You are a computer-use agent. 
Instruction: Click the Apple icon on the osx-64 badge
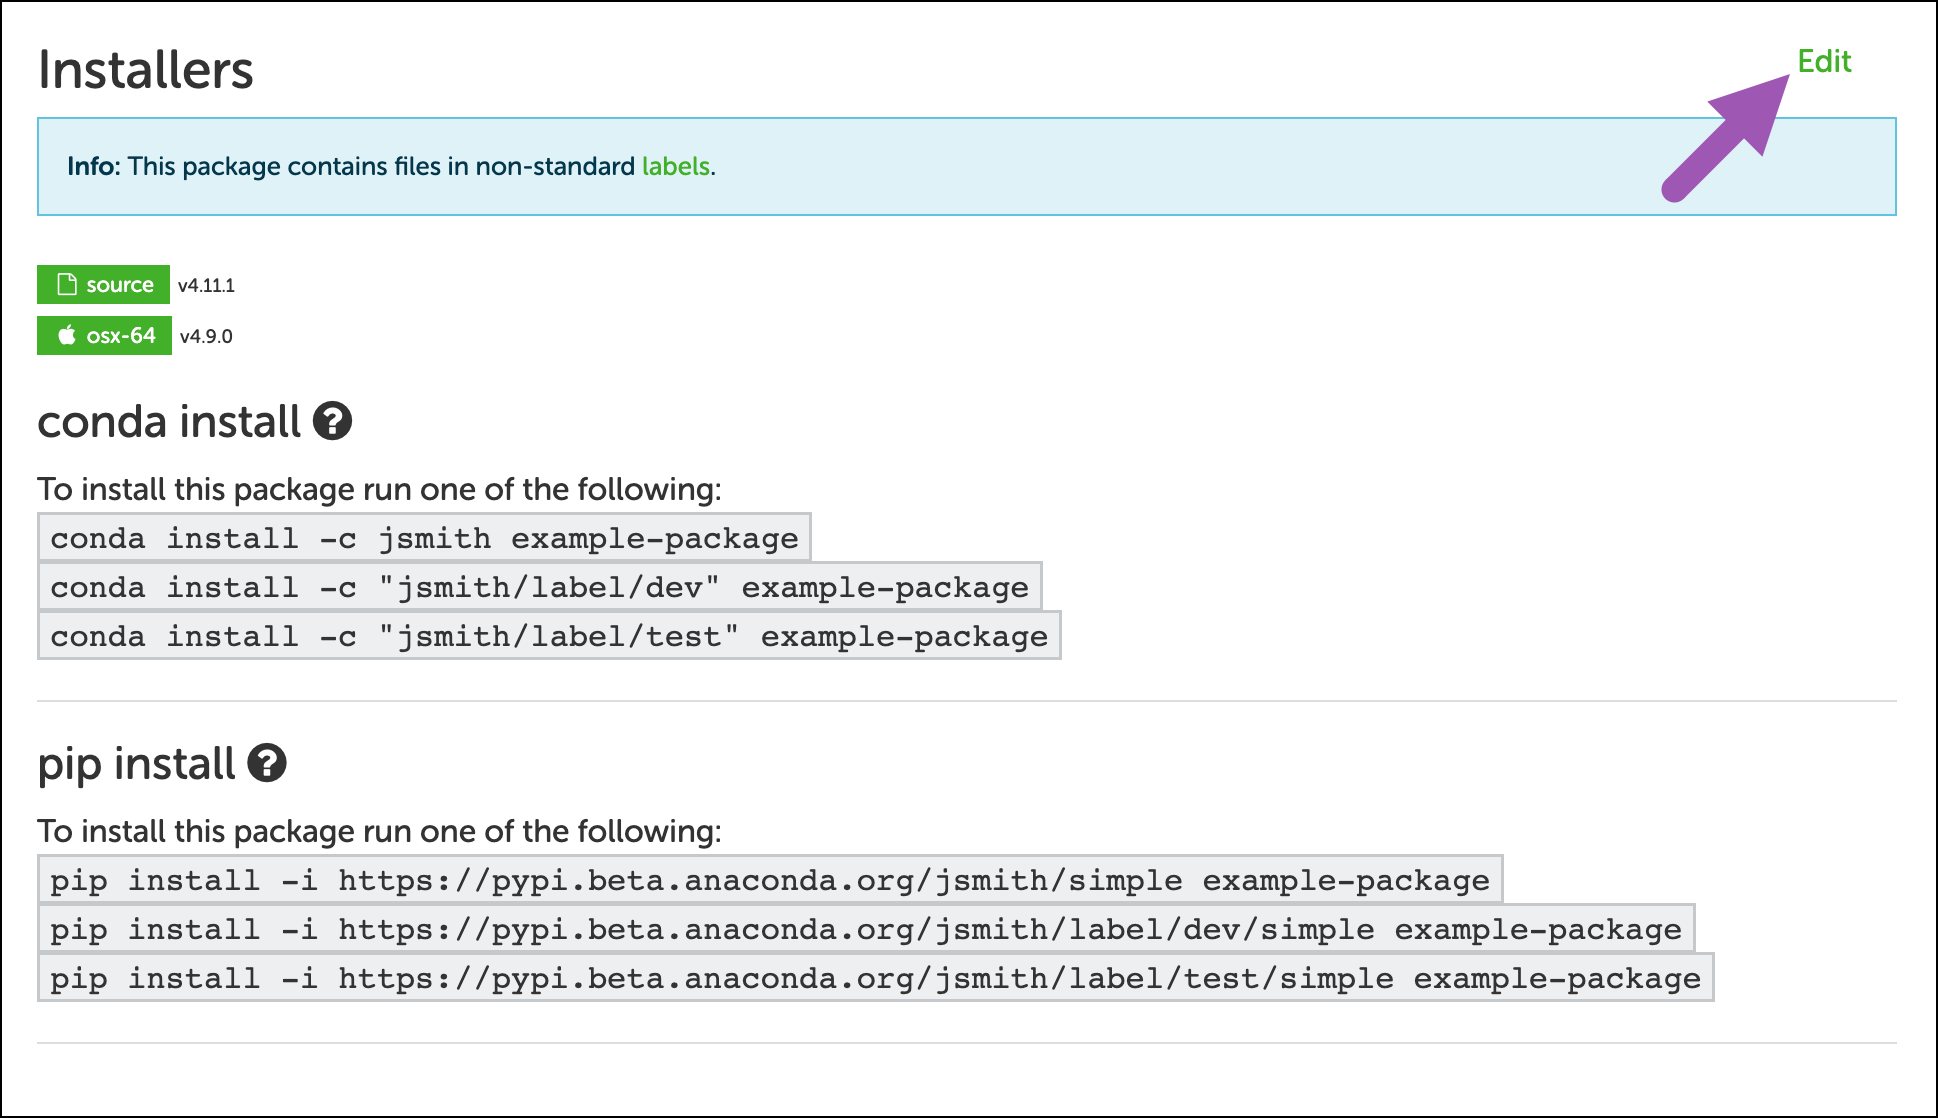67,336
